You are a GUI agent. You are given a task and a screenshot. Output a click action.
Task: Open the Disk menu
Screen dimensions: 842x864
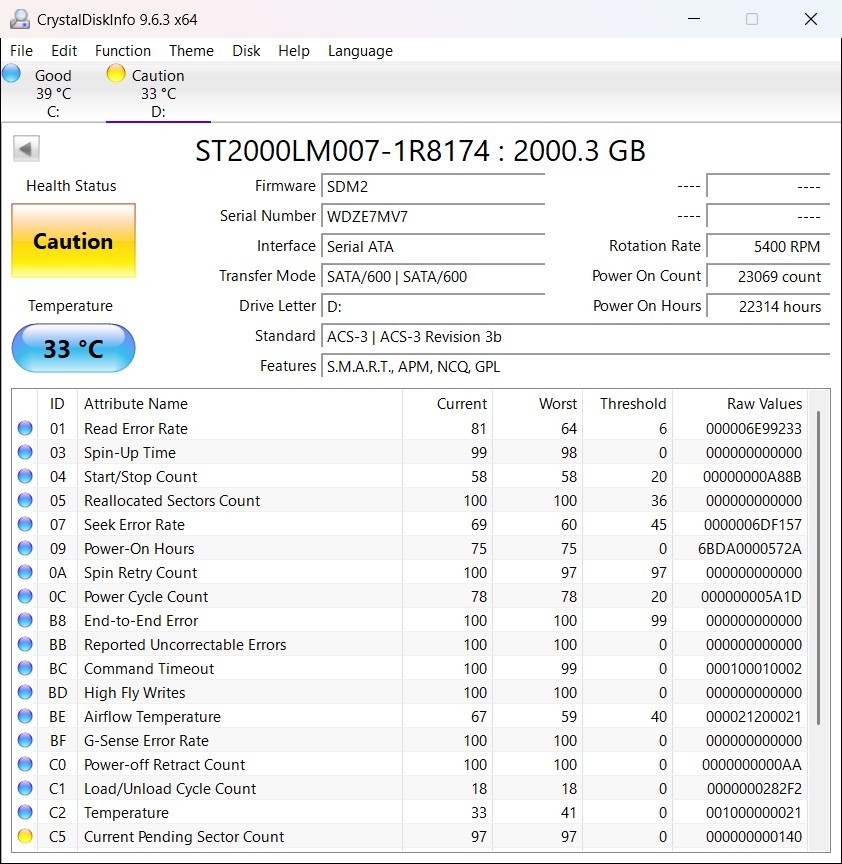246,50
